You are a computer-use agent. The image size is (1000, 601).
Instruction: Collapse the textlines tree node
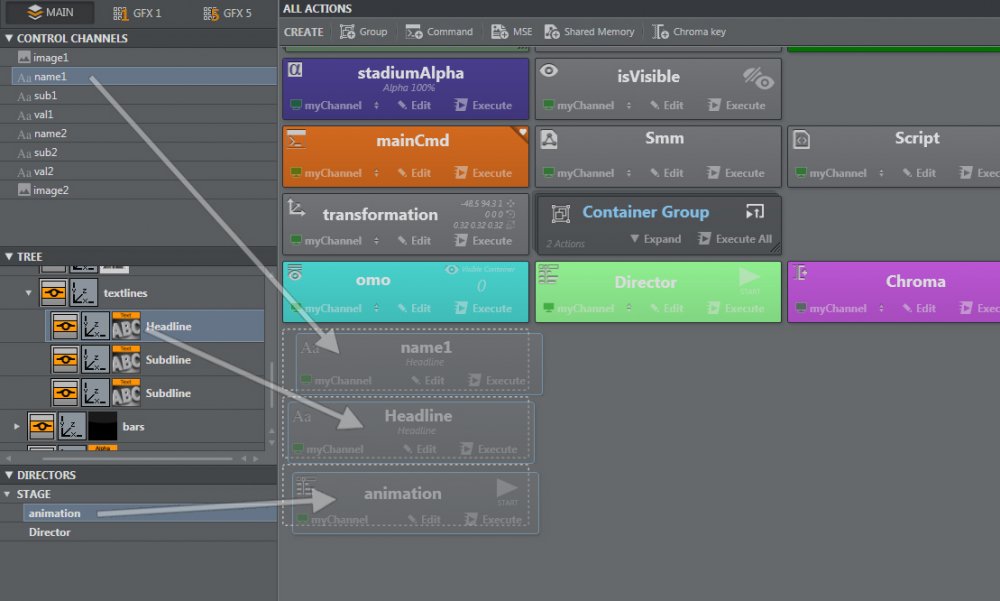point(28,293)
